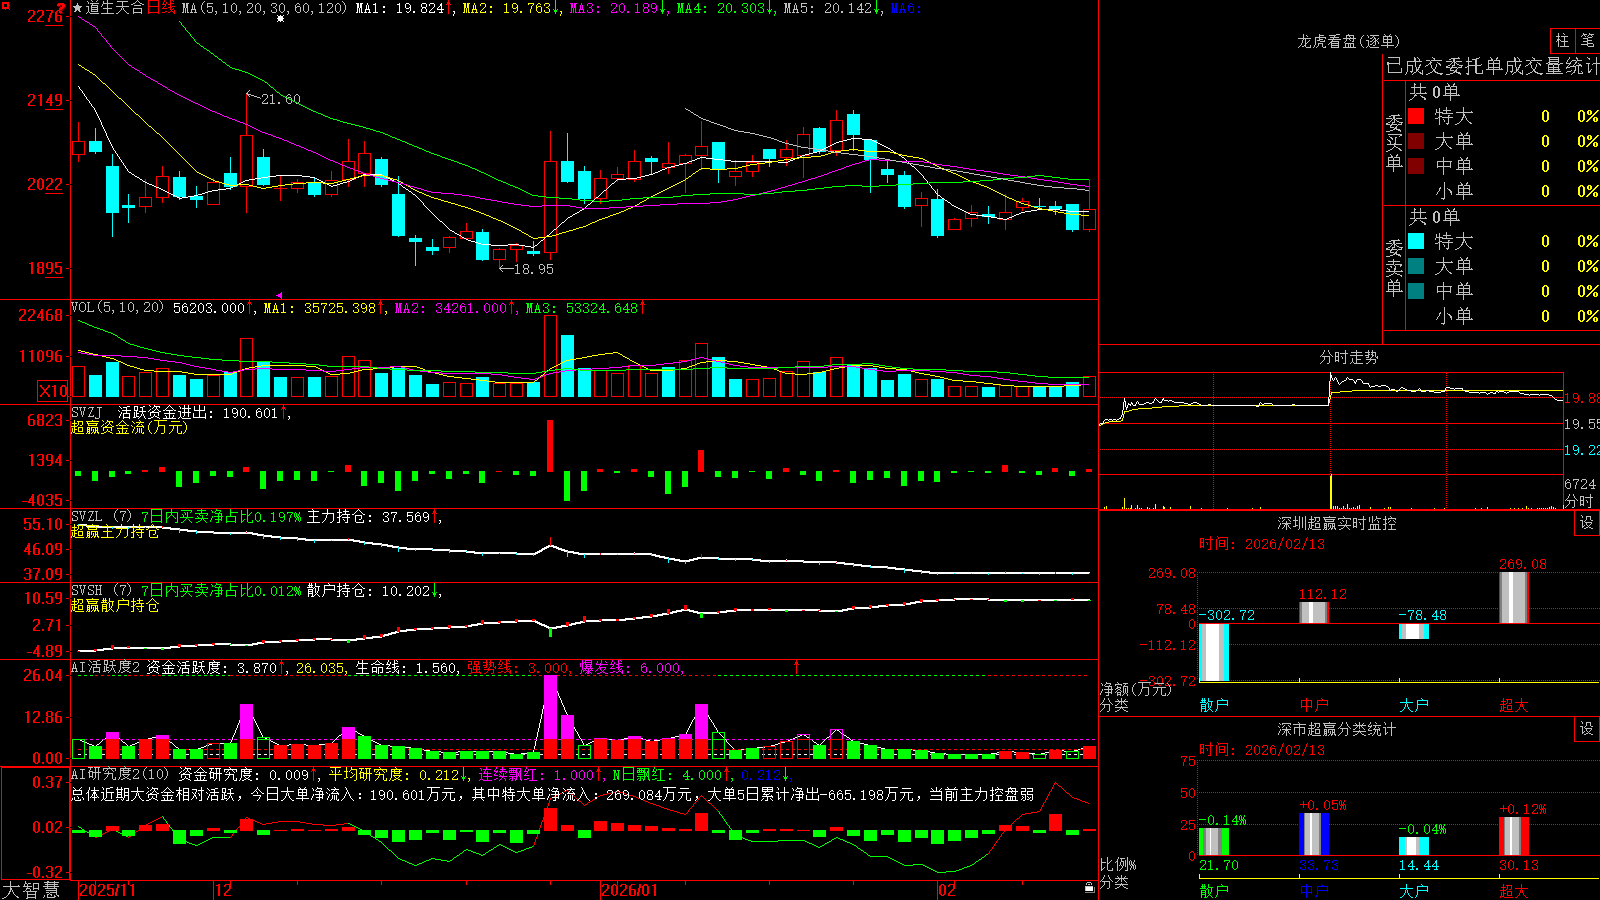Click the X10 volume scale box

click(x=53, y=391)
